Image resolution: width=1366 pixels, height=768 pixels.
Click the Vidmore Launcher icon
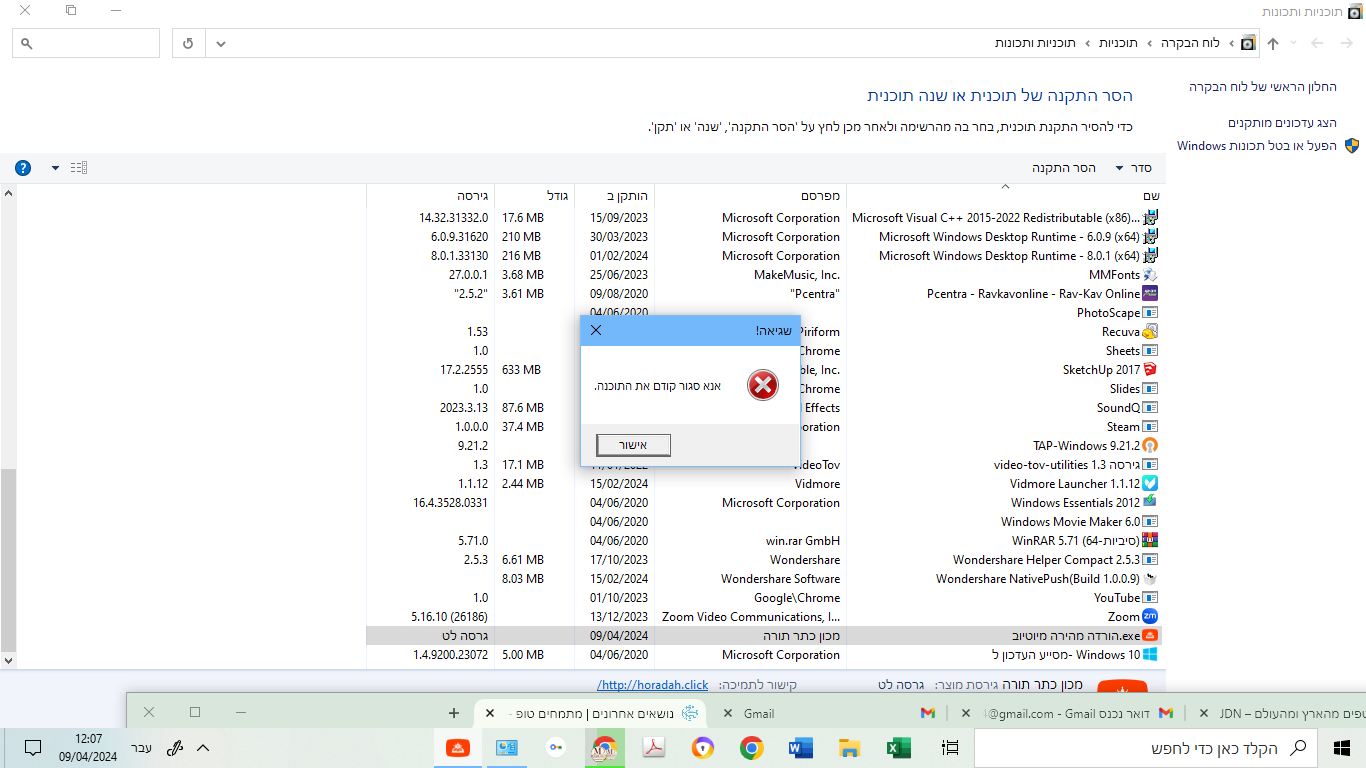point(1150,484)
